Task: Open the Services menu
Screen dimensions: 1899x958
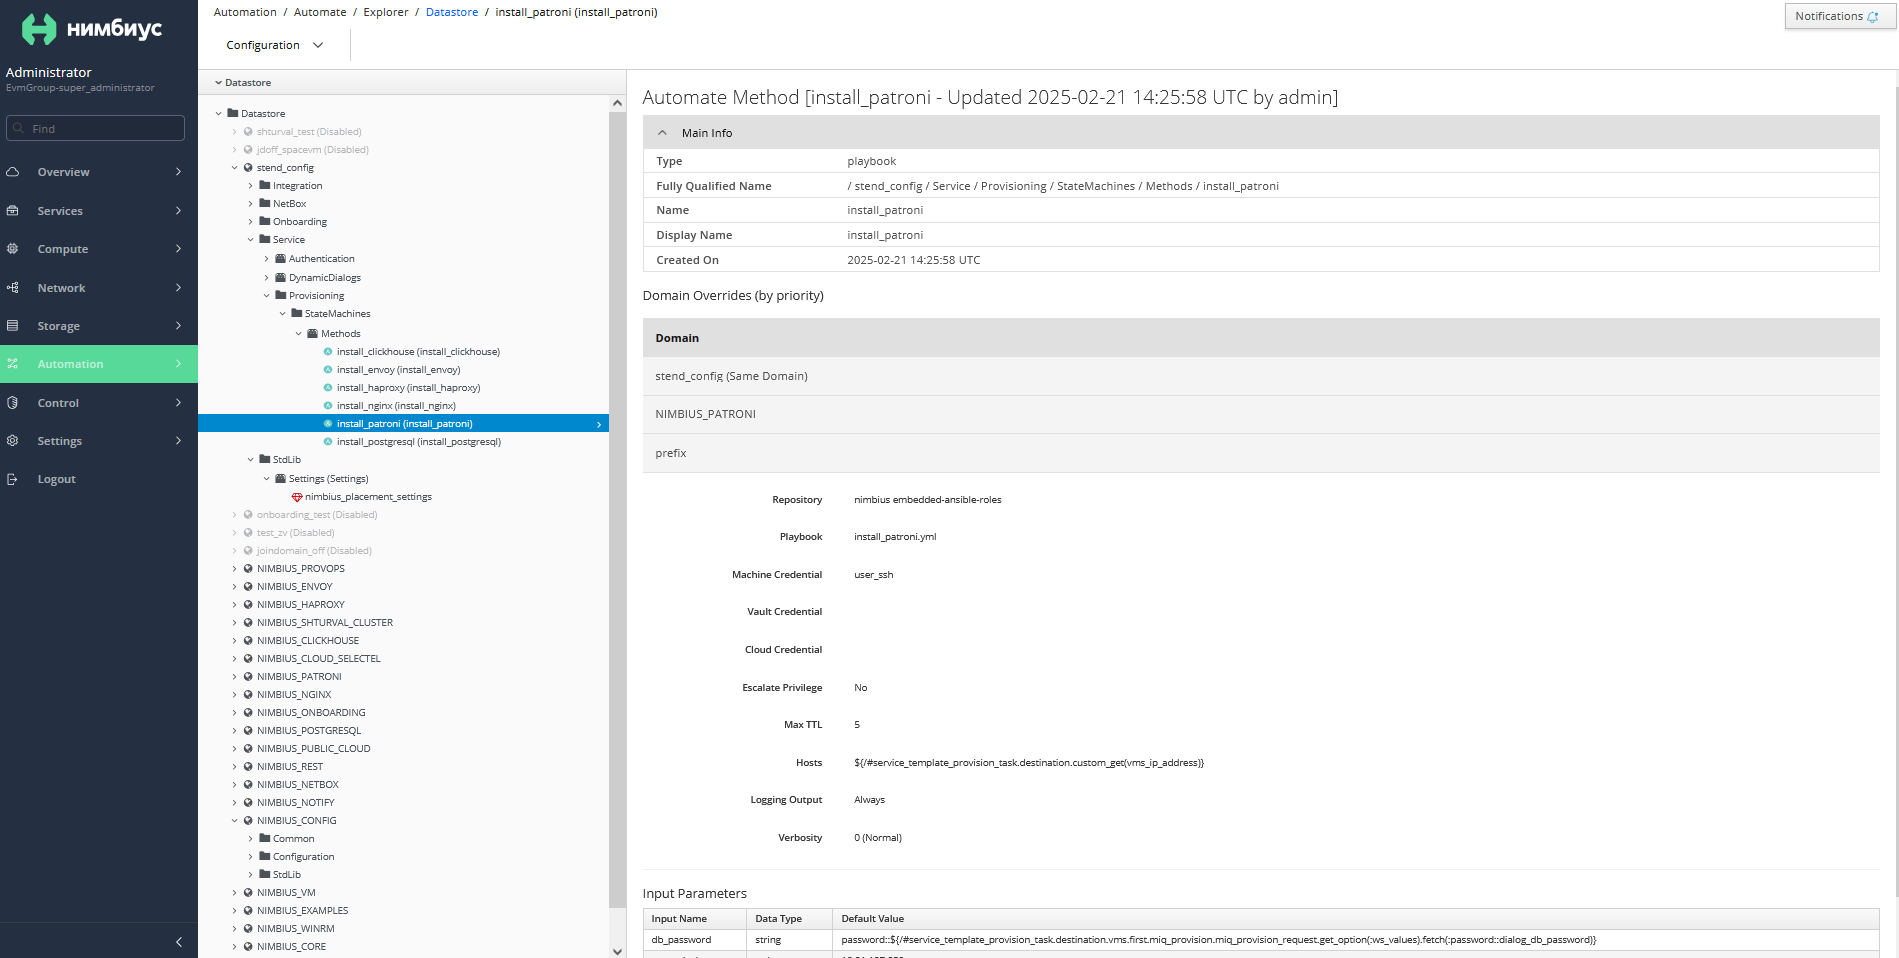Action: point(99,211)
